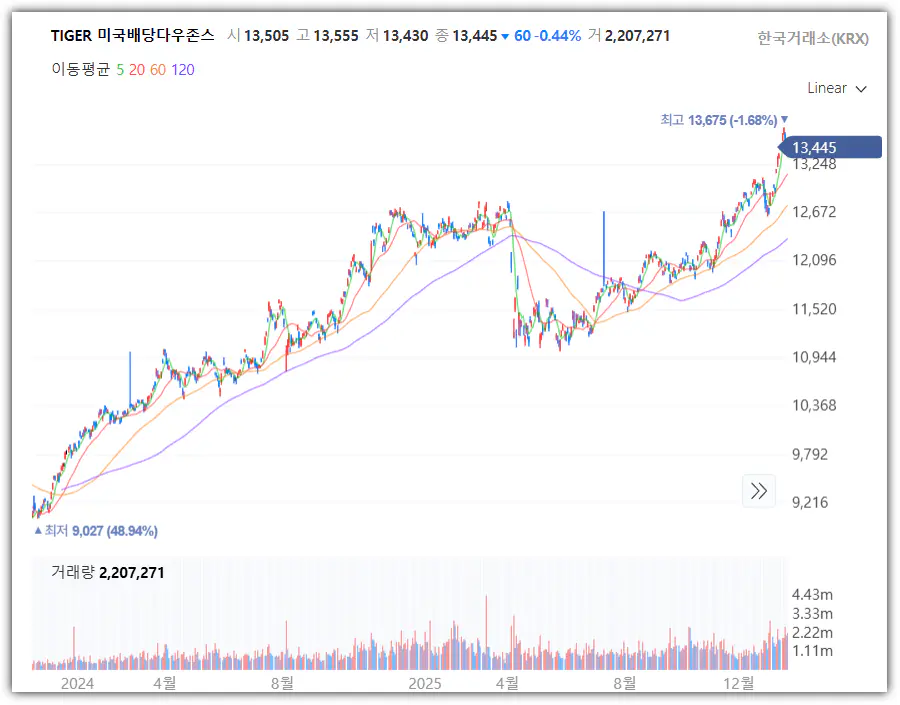Click the double-chevron jump-to-latest button
The width and height of the screenshot is (900, 705).
point(759,490)
